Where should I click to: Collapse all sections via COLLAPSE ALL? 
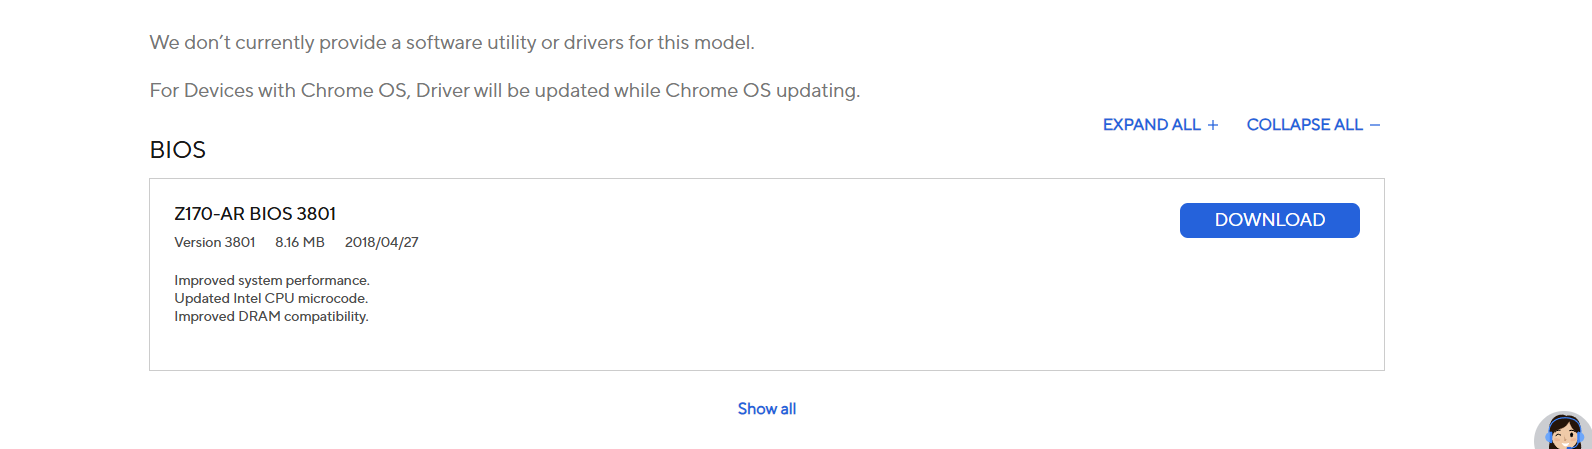point(1304,125)
